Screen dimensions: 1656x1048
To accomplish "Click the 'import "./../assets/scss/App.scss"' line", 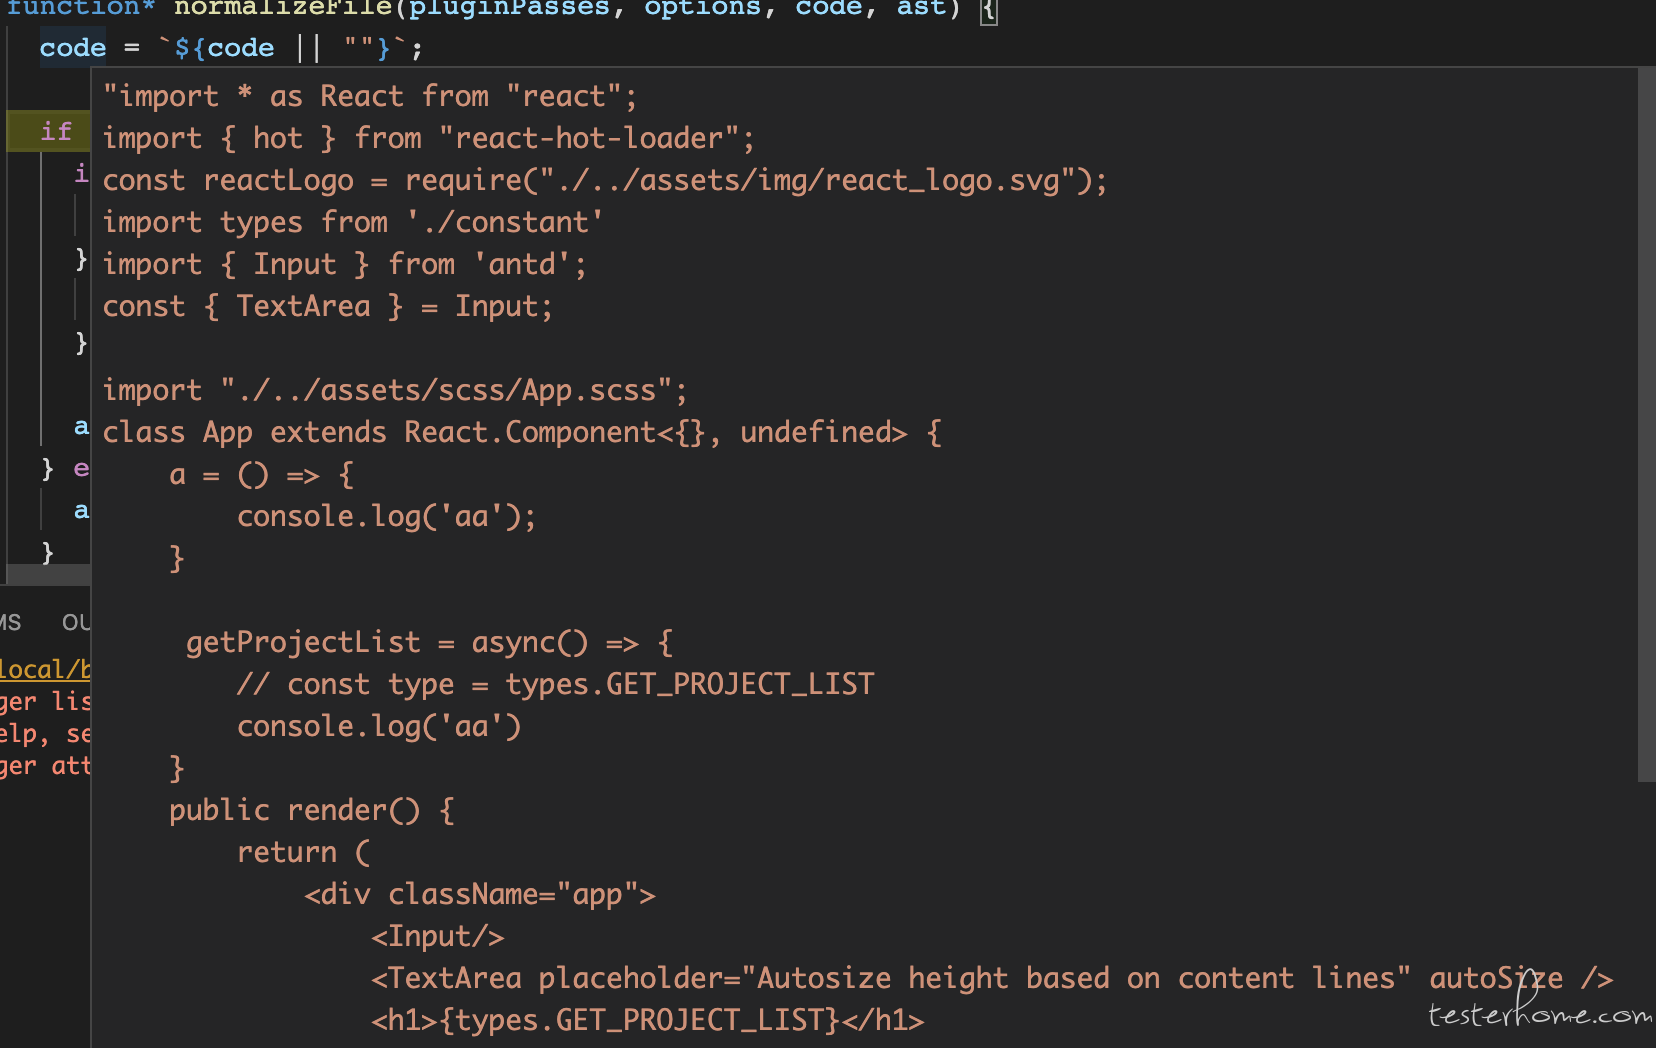I will 396,390.
